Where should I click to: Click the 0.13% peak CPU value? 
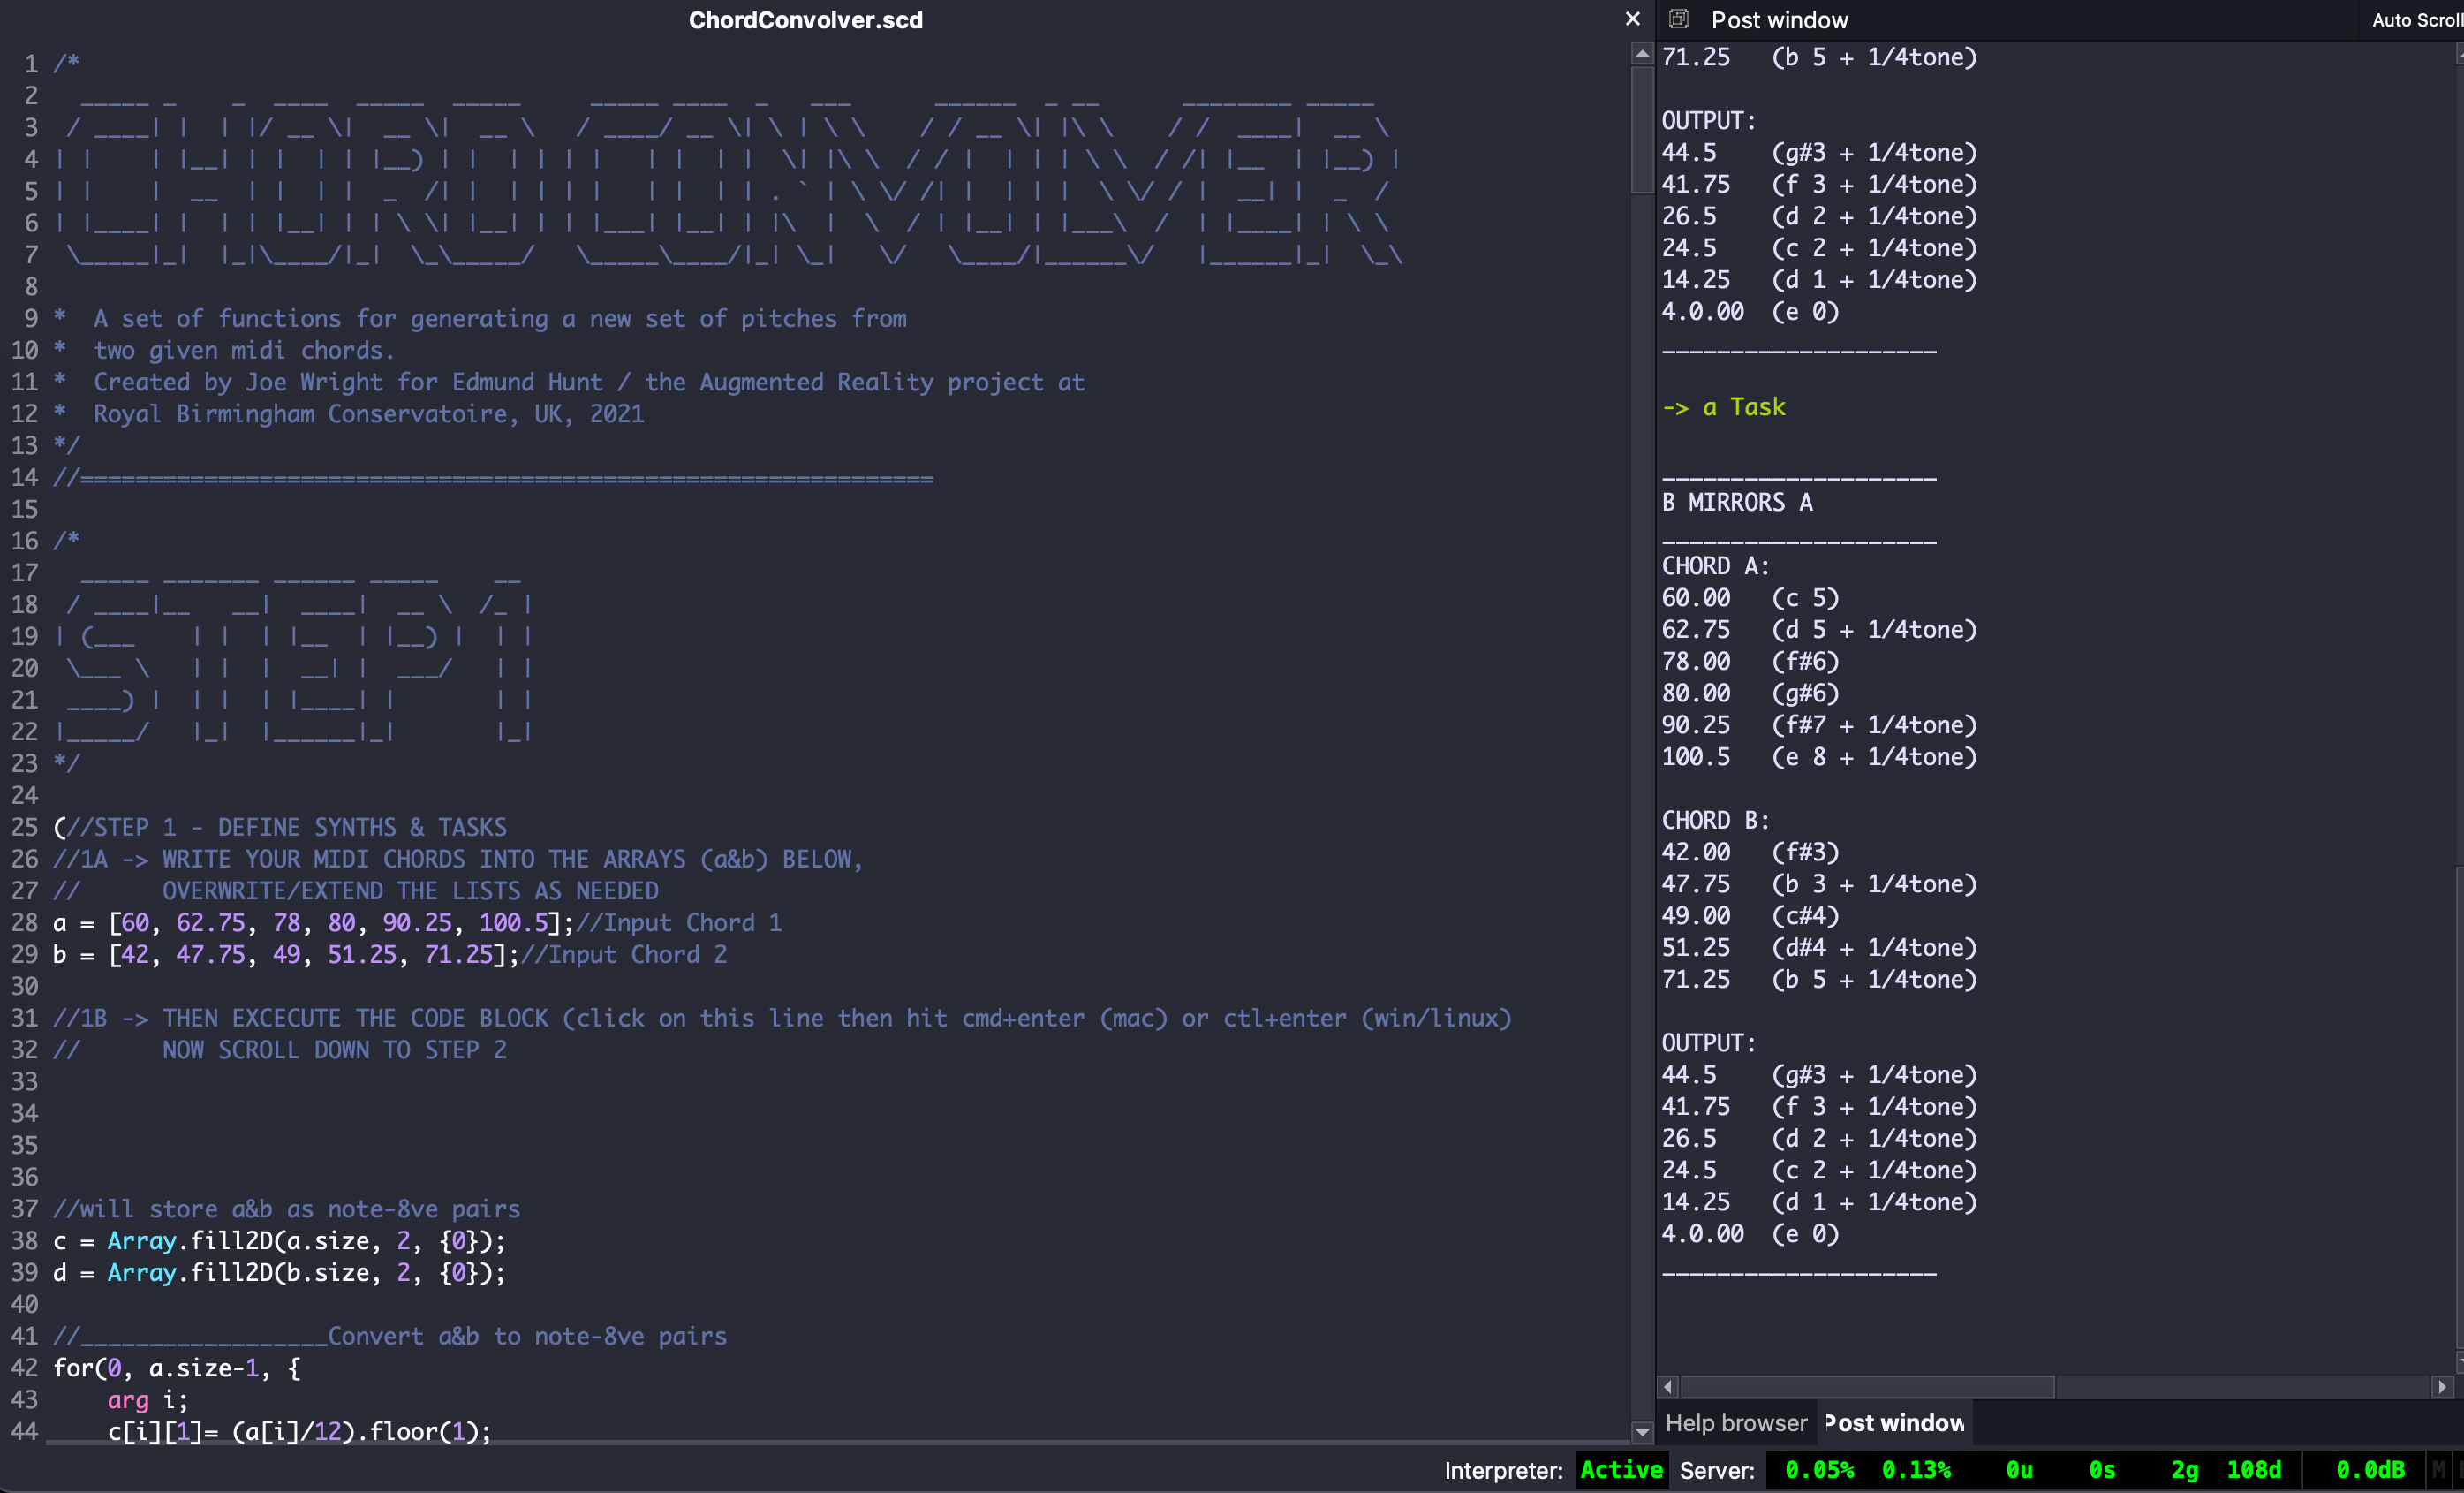pyautogui.click(x=1916, y=1469)
